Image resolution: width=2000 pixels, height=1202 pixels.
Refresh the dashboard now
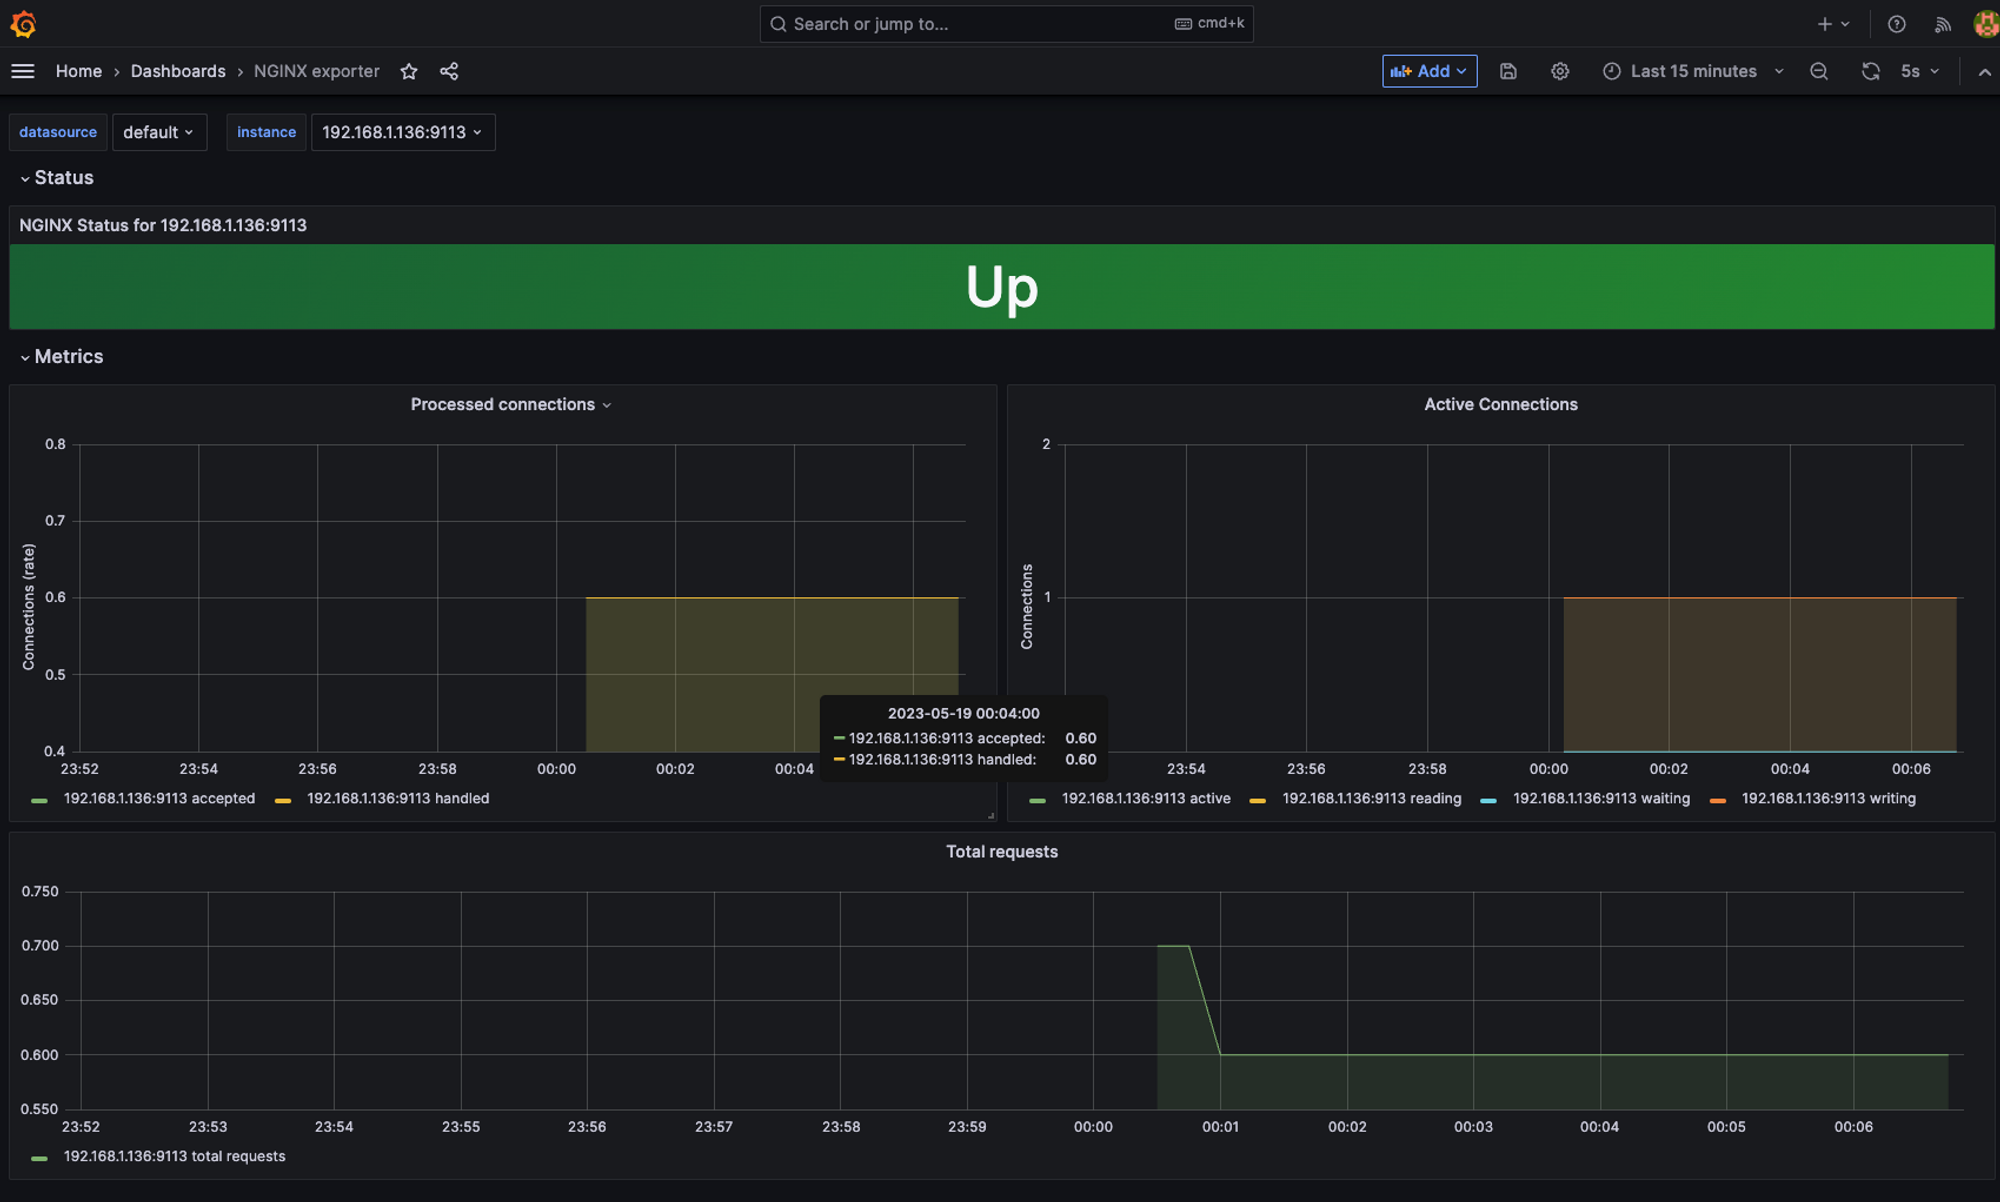1870,71
